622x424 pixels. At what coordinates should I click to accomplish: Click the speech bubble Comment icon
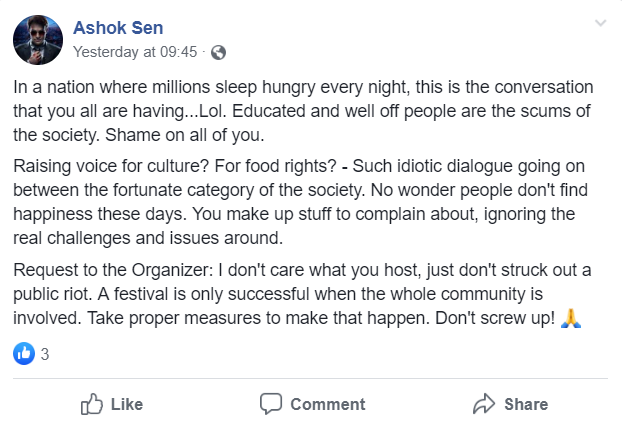pos(271,404)
